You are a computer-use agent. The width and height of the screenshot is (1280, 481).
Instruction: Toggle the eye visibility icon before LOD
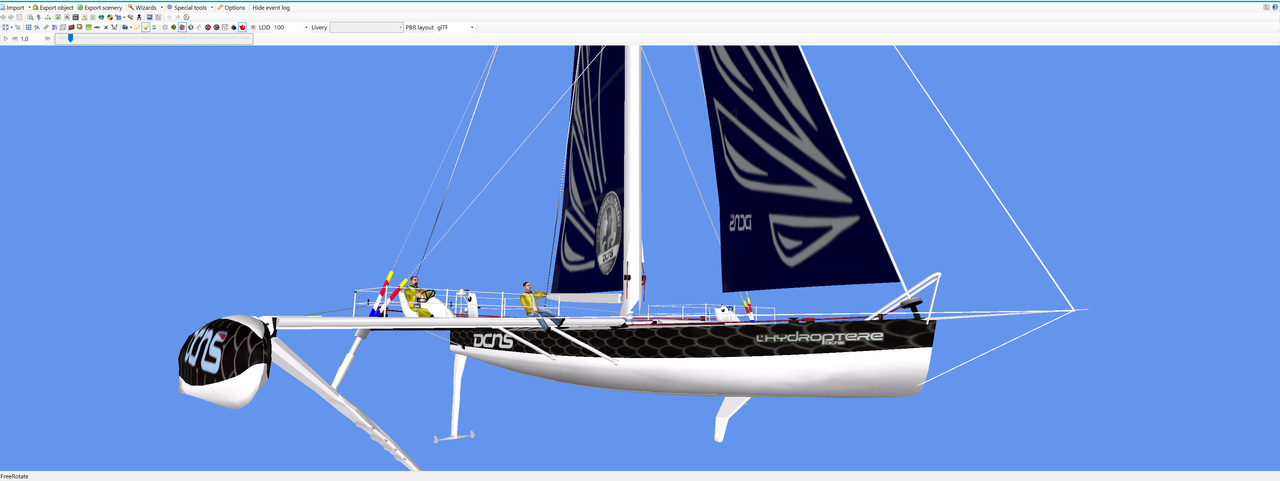coord(253,27)
